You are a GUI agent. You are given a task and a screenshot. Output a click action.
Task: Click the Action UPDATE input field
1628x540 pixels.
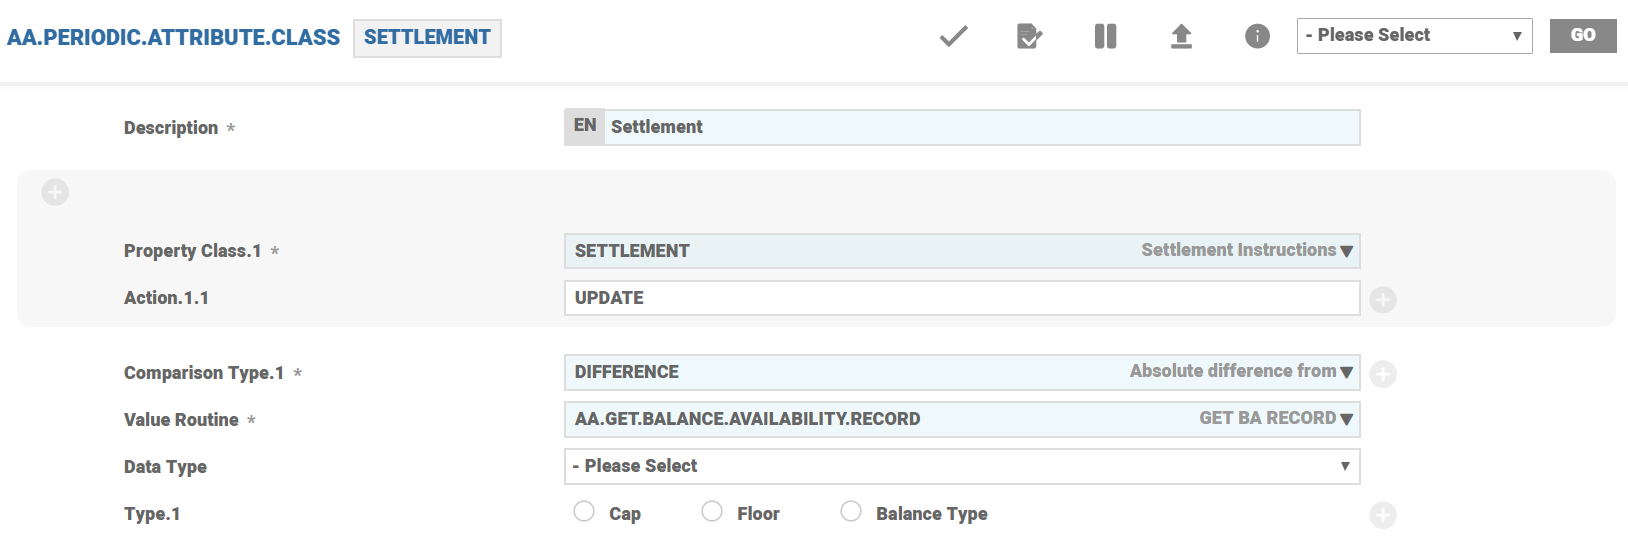coord(960,298)
